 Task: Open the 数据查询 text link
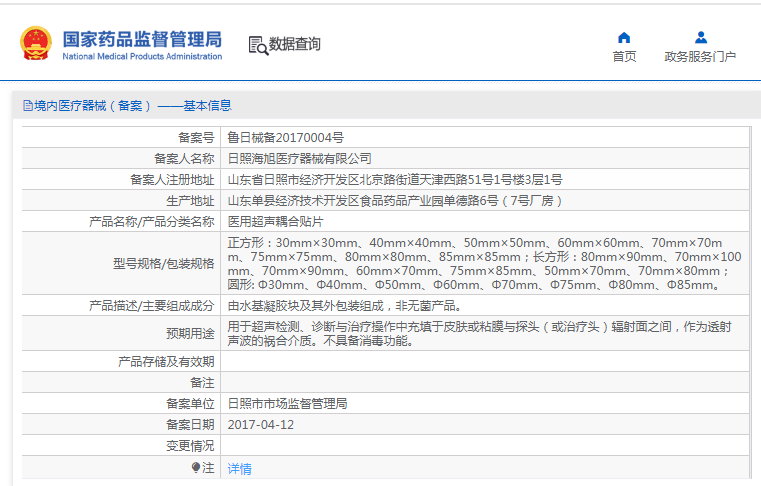click(295, 45)
